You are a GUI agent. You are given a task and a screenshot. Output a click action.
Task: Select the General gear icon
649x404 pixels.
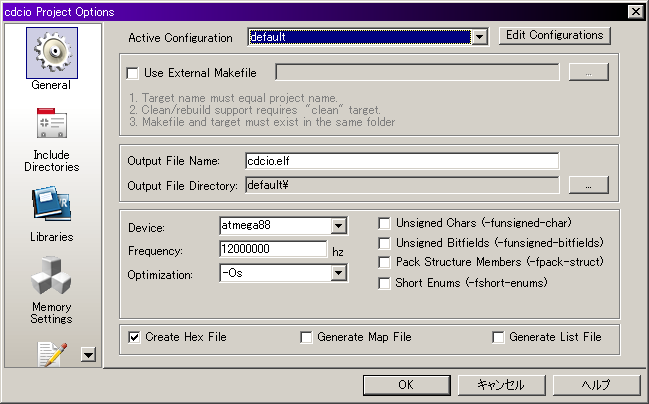click(x=52, y=53)
